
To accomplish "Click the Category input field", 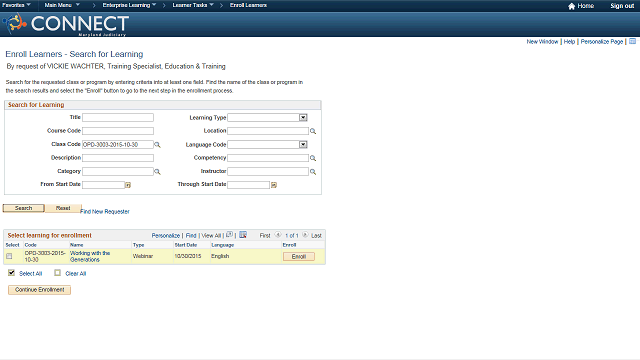I will pyautogui.click(x=118, y=171).
